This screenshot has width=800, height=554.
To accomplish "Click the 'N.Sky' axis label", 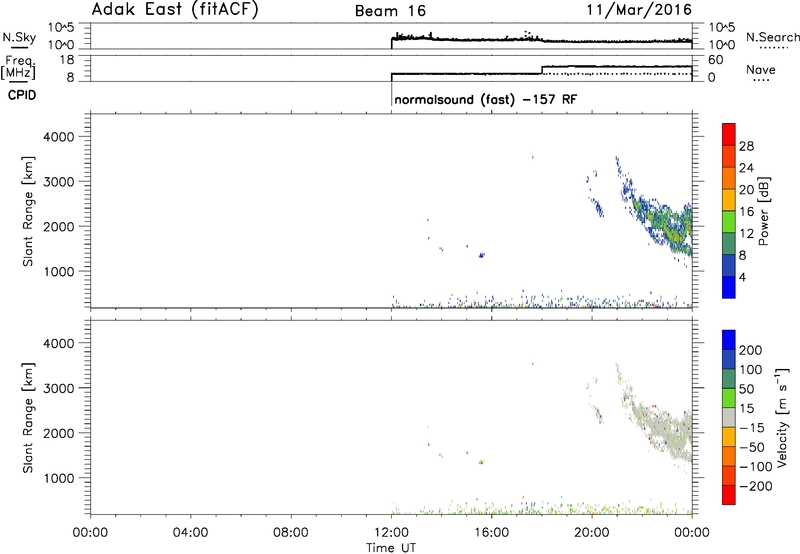I will pos(19,38).
